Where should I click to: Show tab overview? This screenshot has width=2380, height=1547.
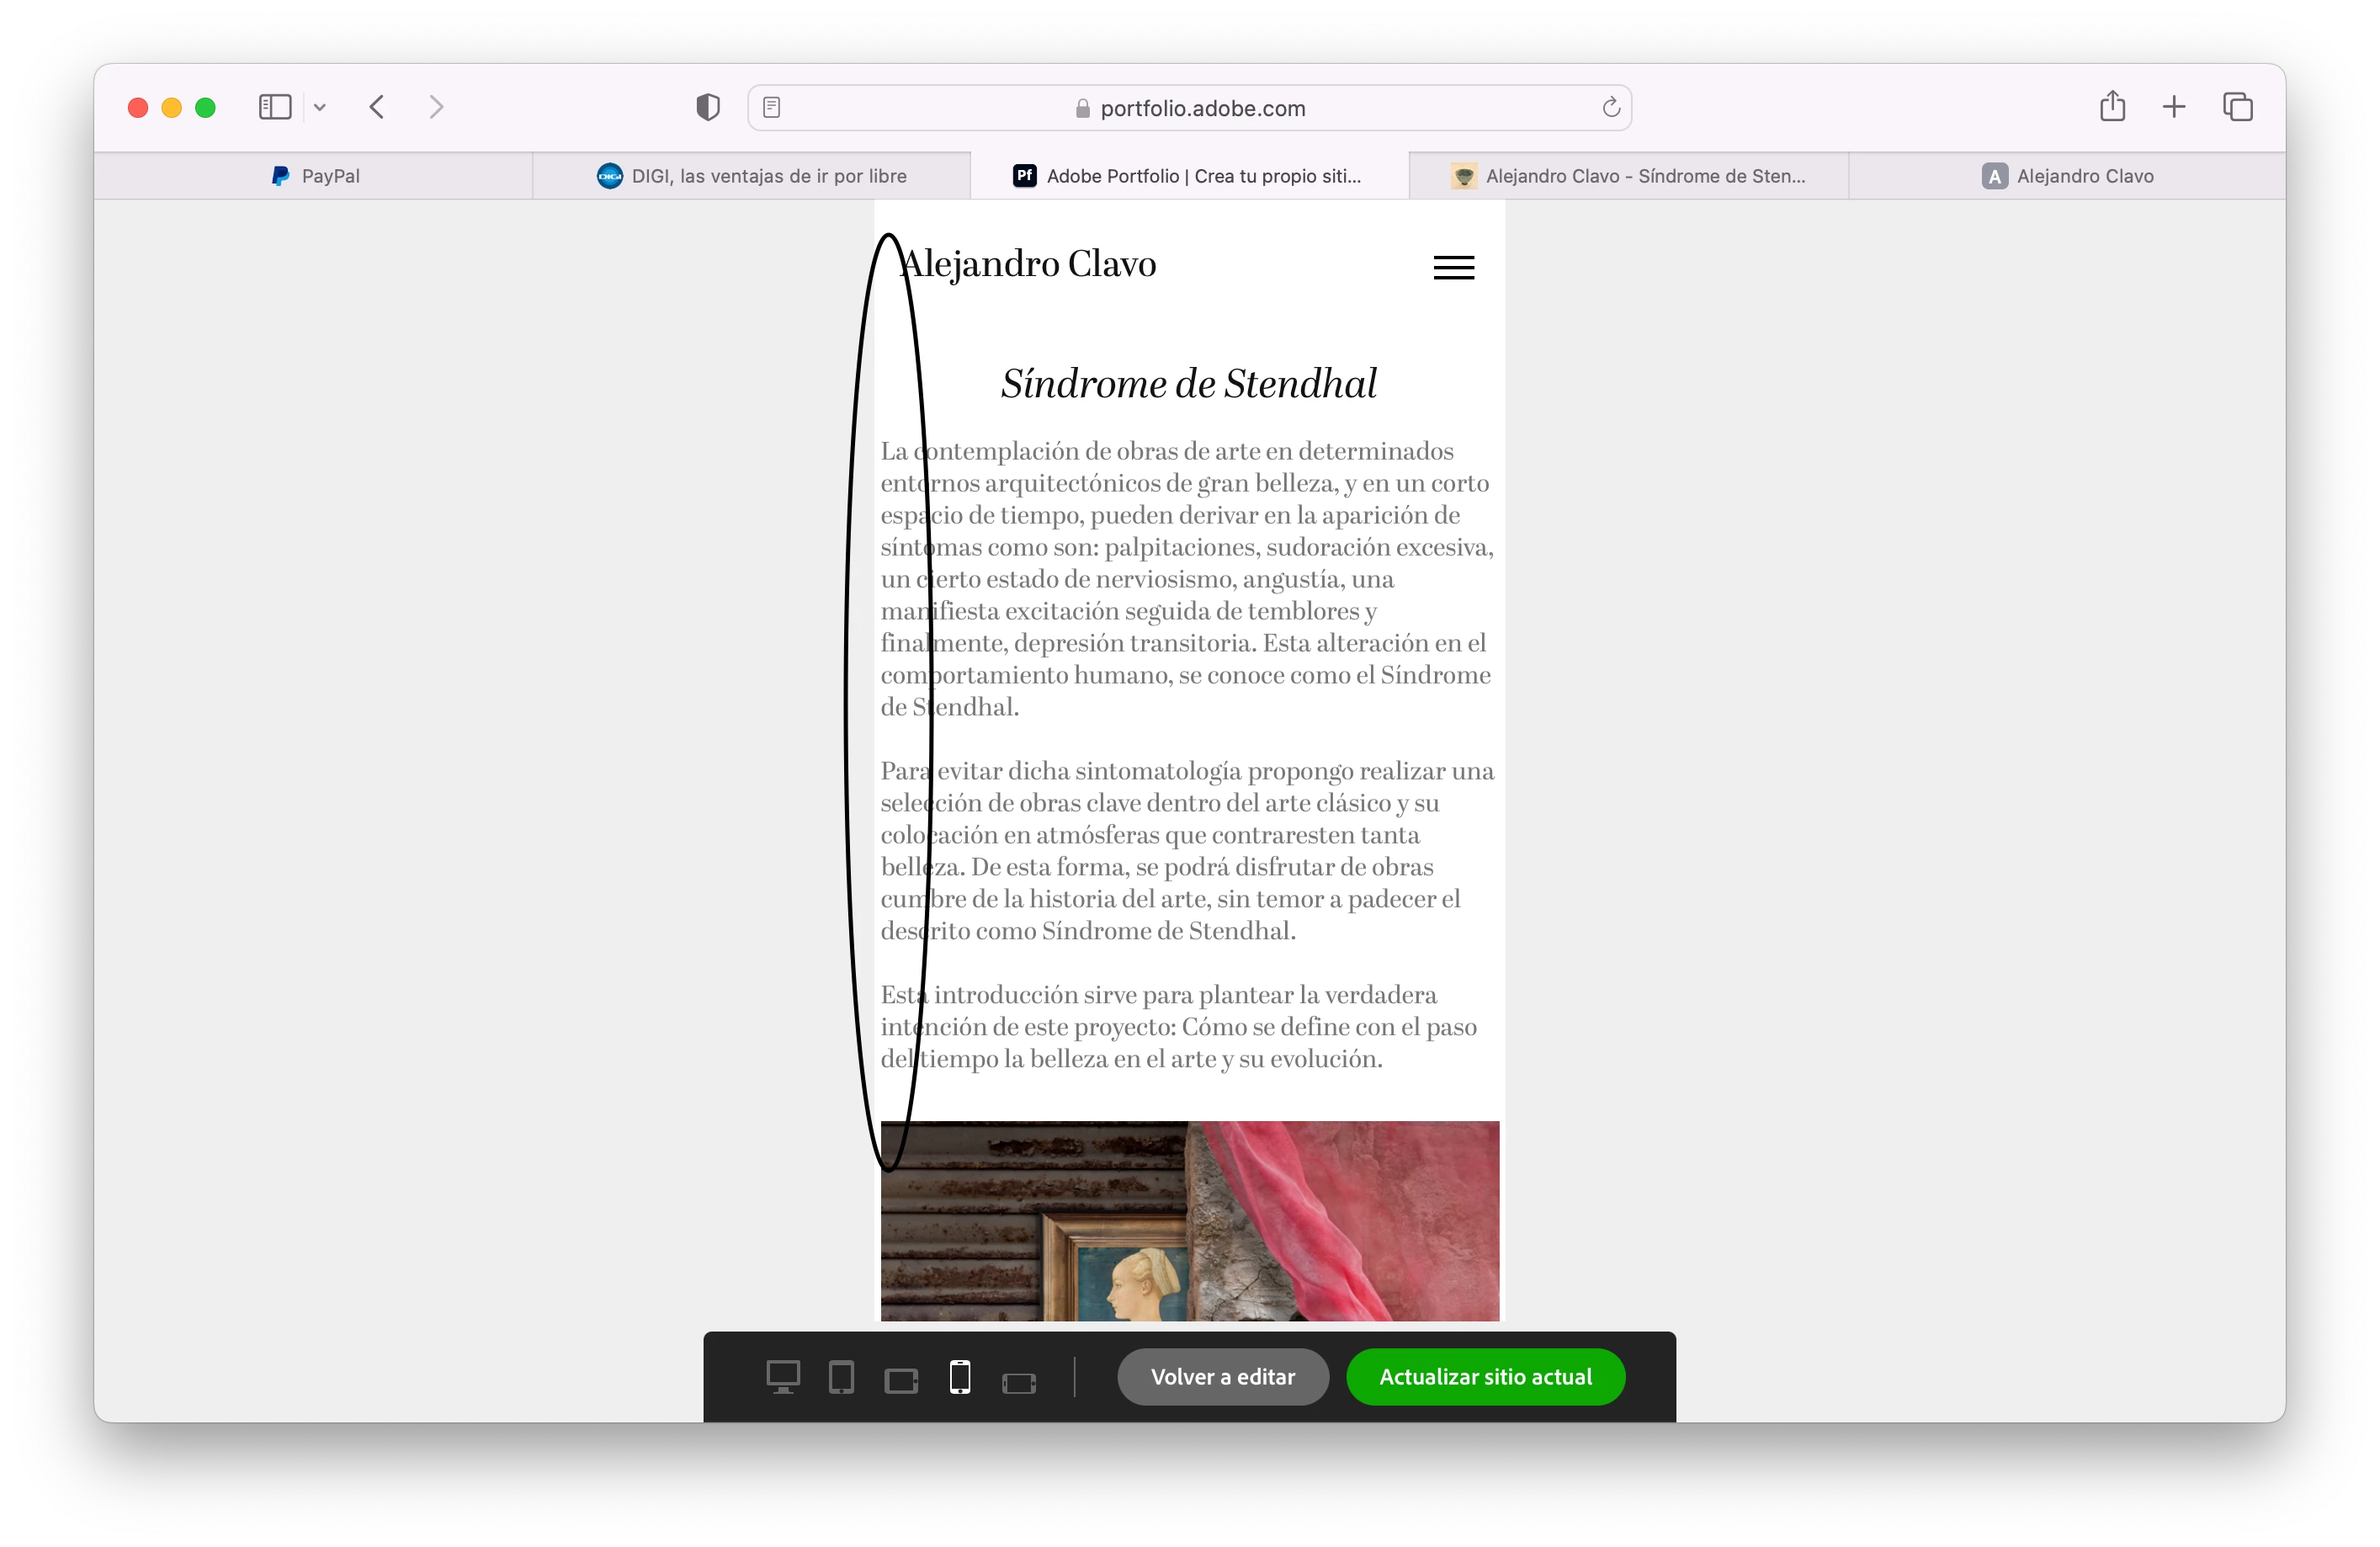coord(2237,107)
